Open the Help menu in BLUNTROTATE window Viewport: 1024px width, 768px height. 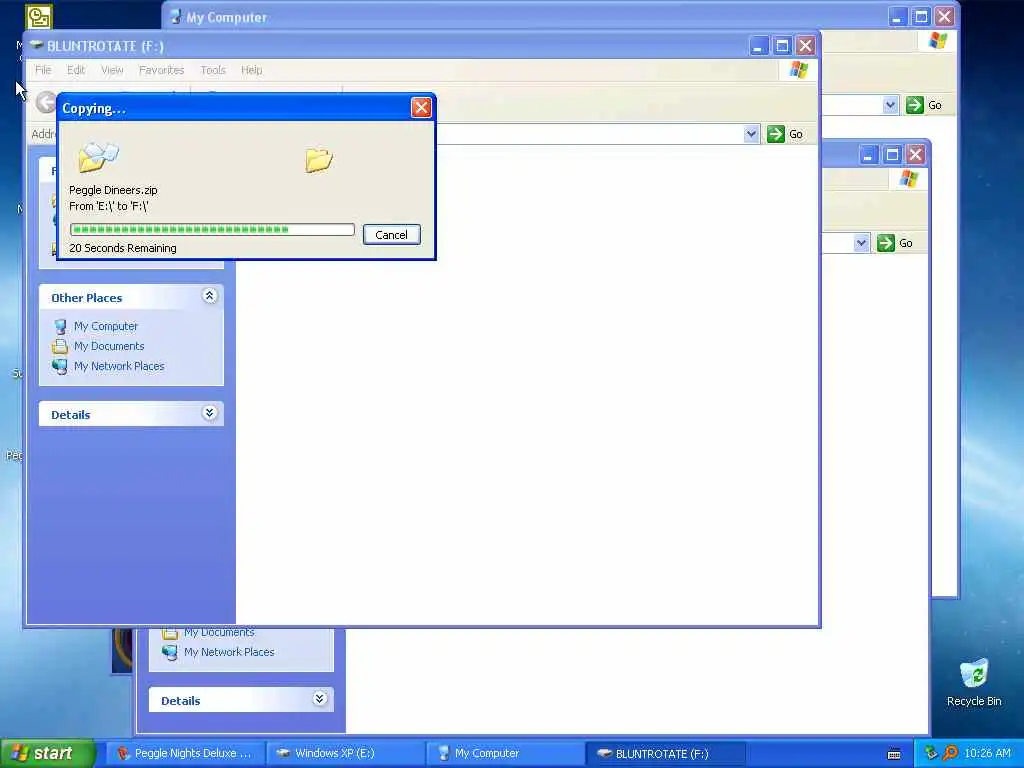click(251, 70)
